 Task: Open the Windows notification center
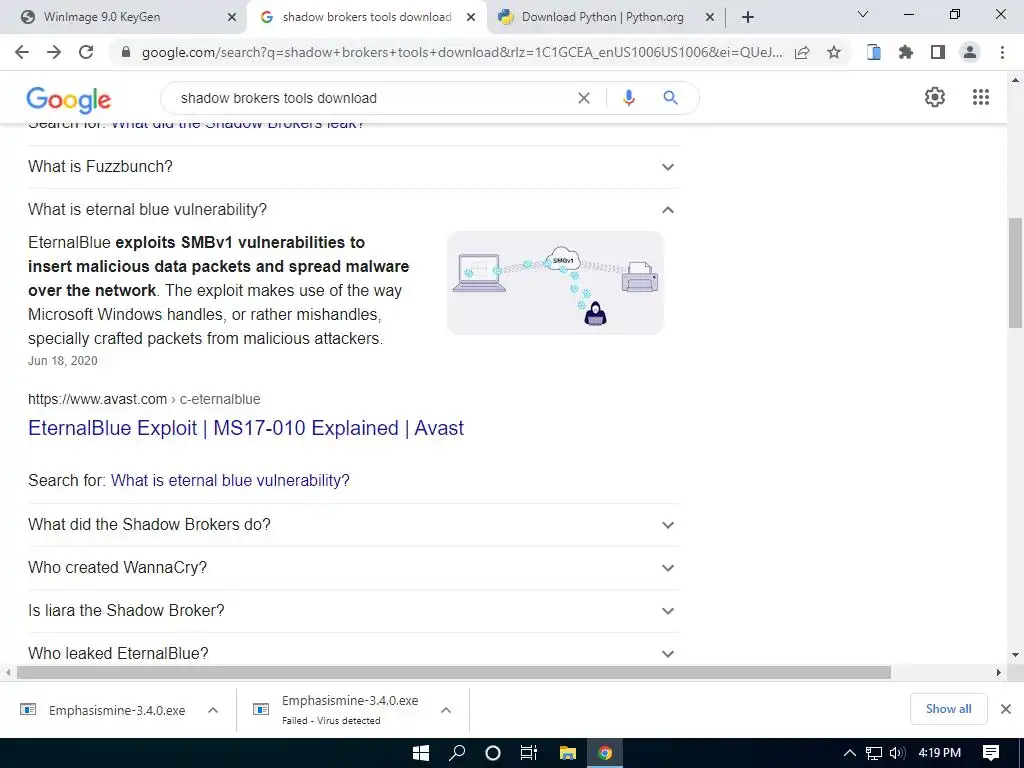point(991,753)
